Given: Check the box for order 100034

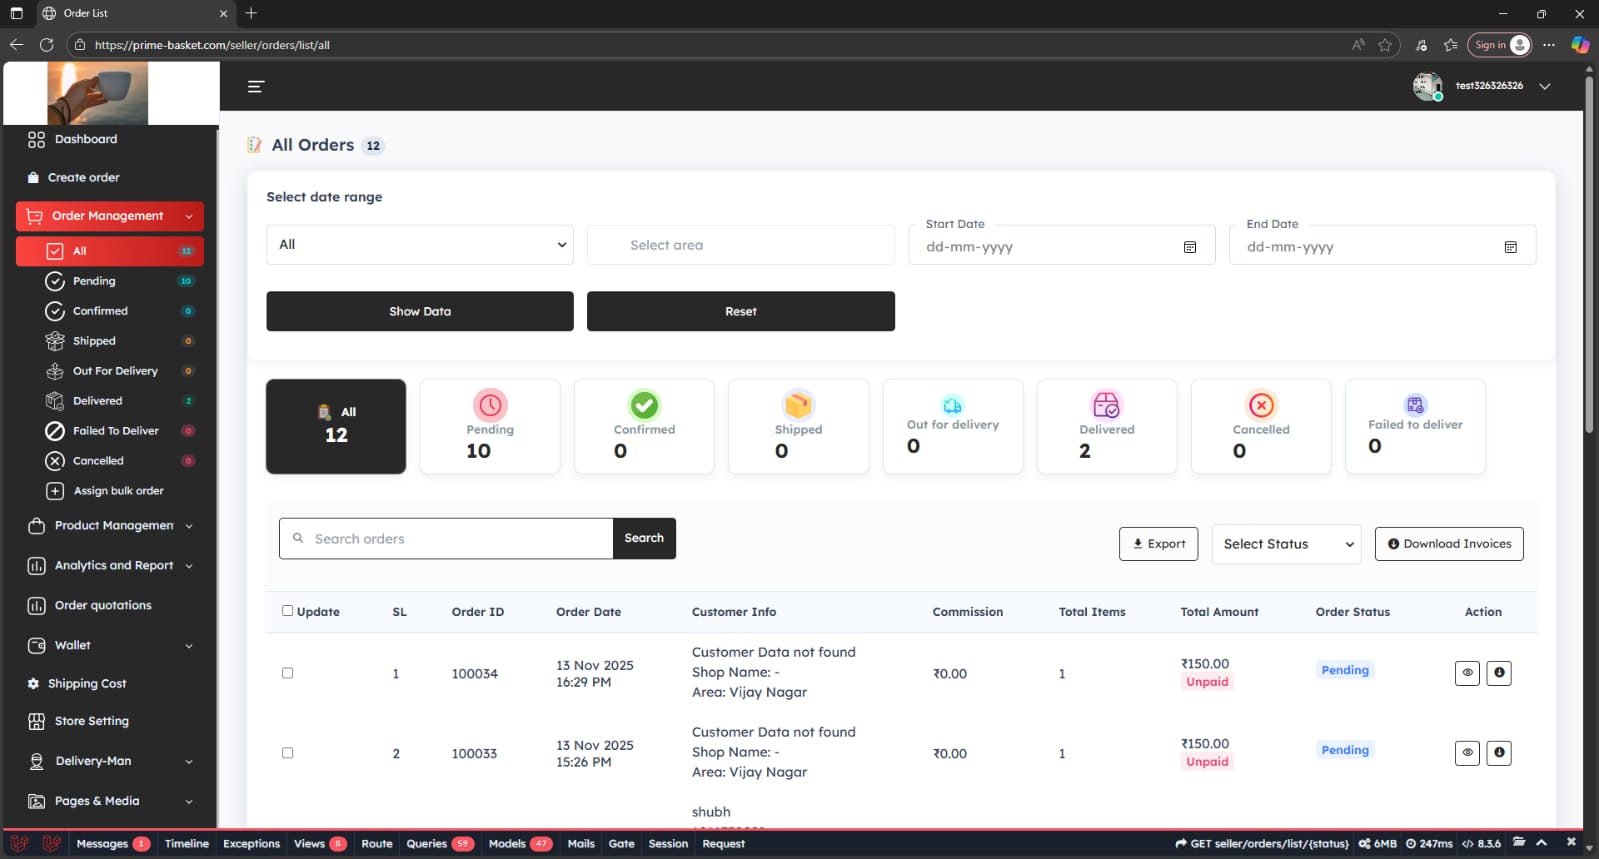Looking at the screenshot, I should pyautogui.click(x=288, y=673).
